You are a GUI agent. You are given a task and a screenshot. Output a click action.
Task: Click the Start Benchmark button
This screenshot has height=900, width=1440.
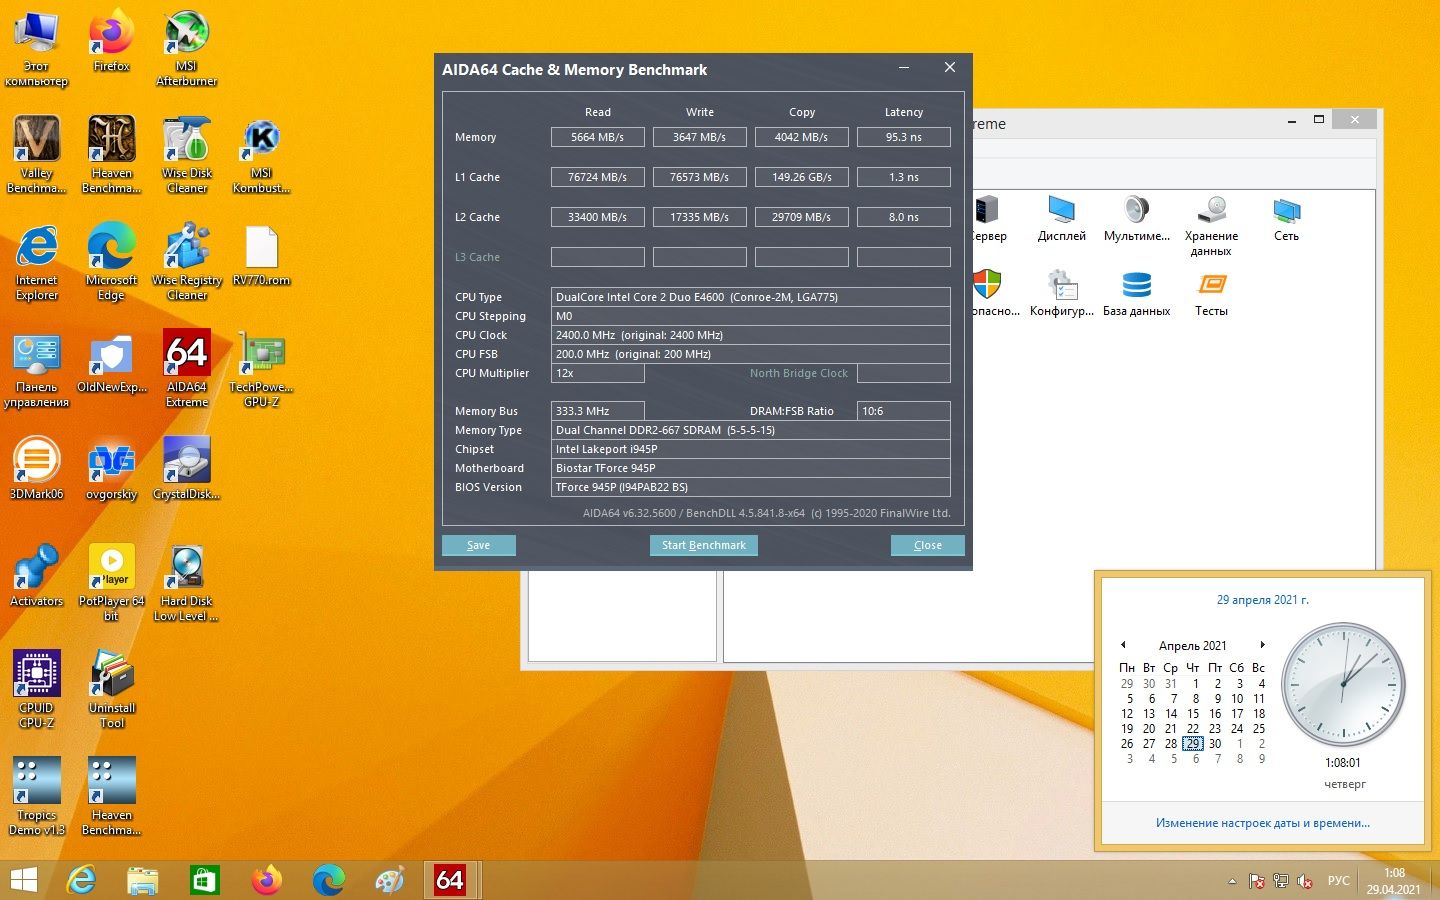[x=704, y=545]
